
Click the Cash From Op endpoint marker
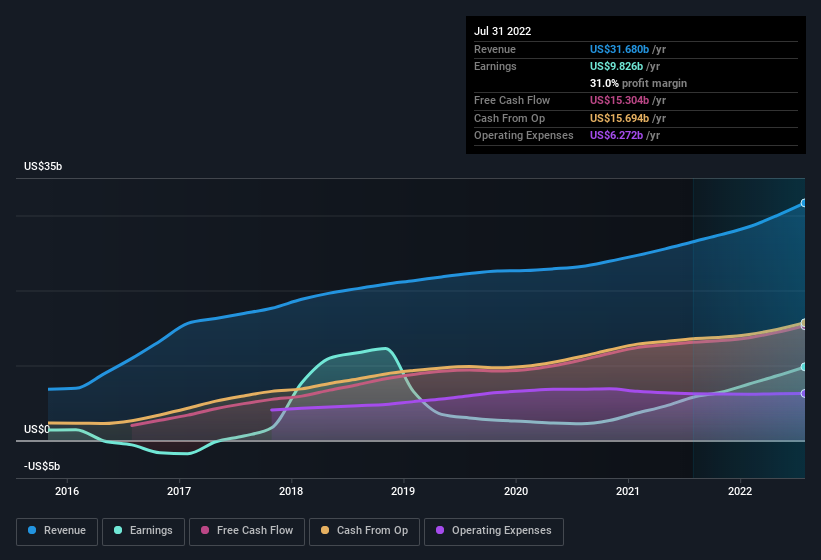click(804, 322)
